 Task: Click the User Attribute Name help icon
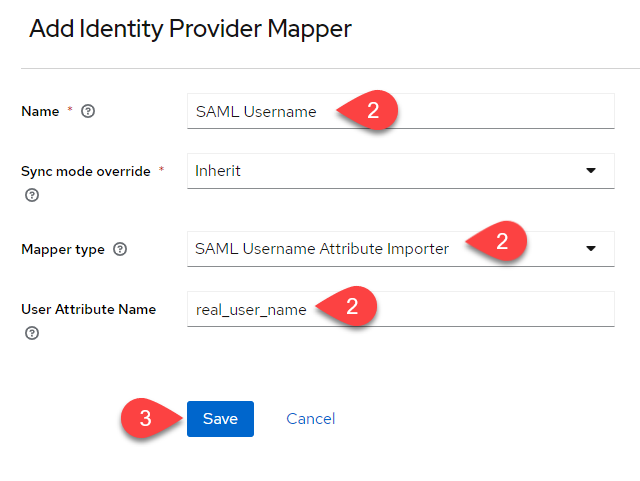pos(31,333)
